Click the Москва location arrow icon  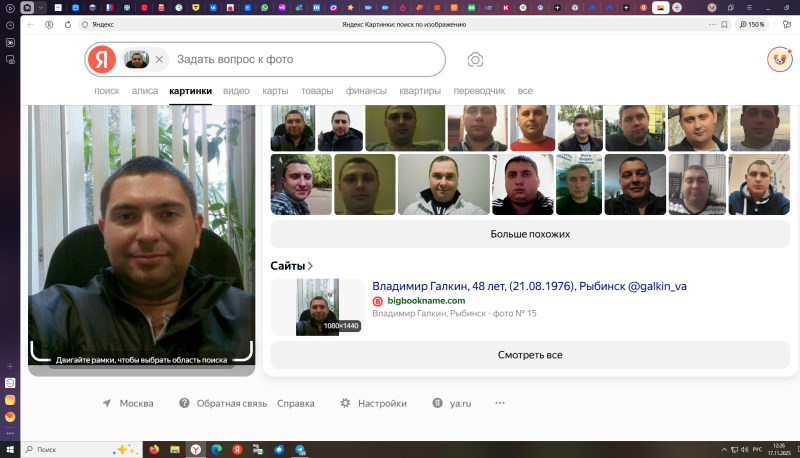click(x=106, y=403)
